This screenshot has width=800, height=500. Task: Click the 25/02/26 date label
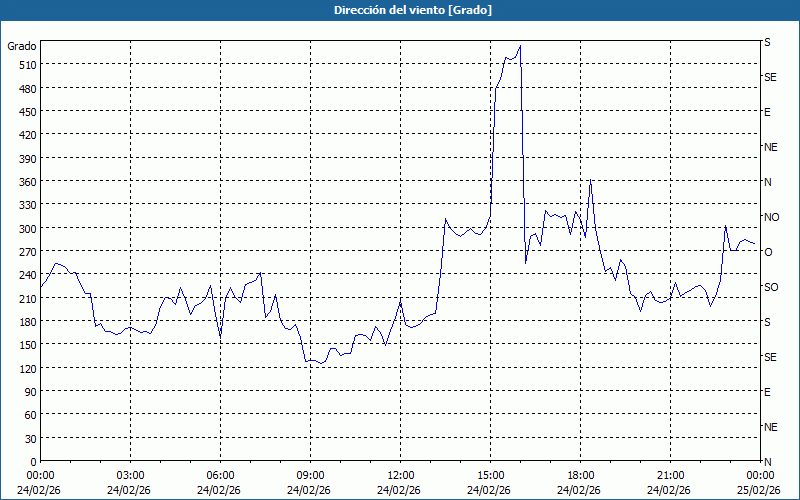coord(758,490)
